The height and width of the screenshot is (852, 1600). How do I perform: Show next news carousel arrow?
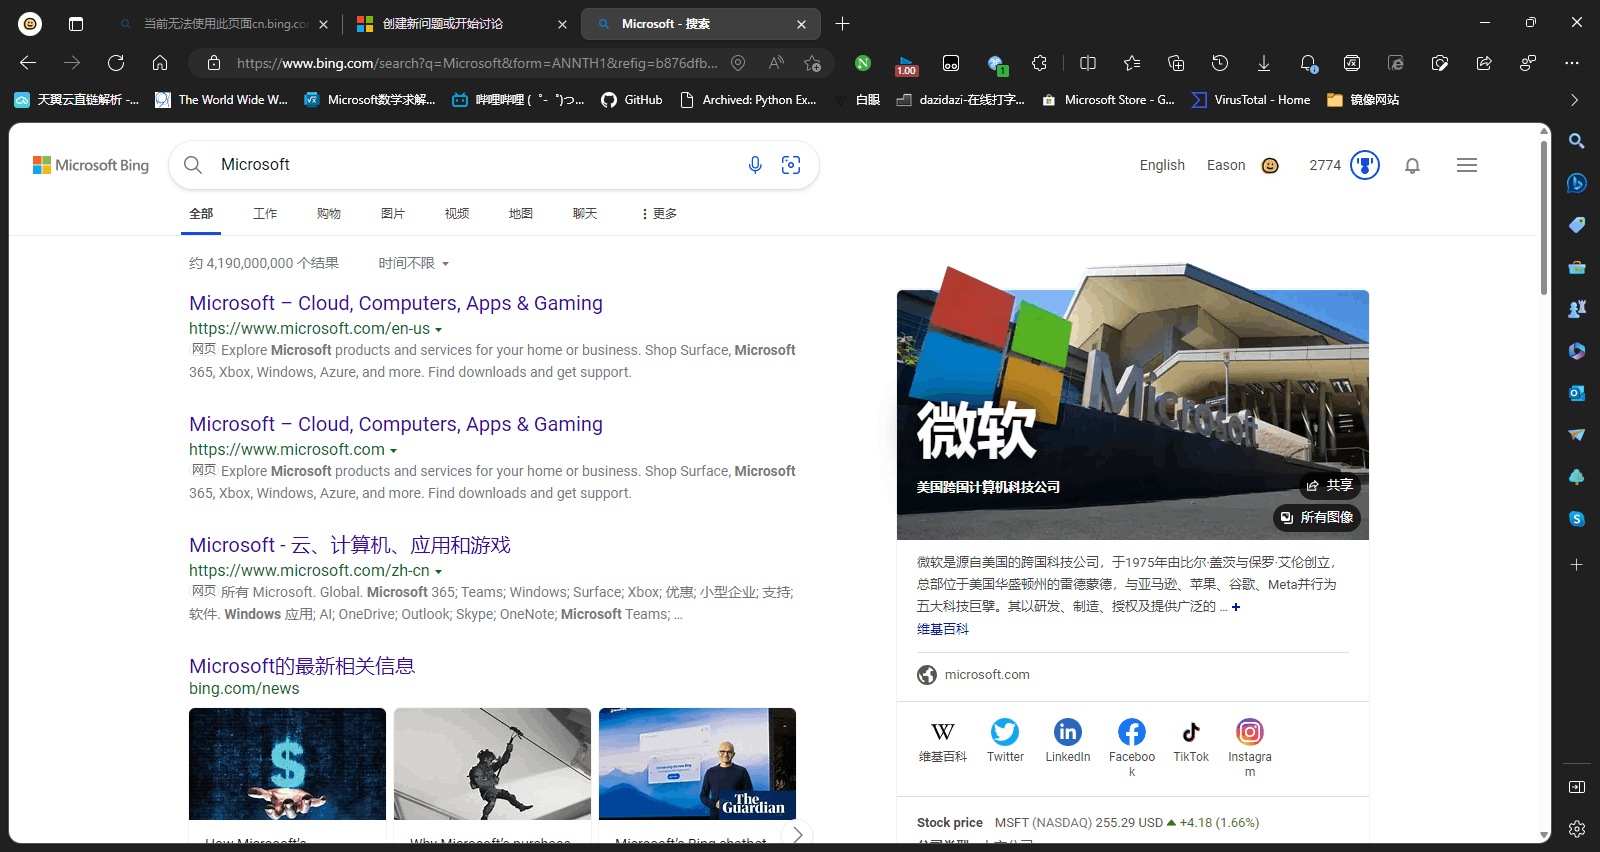click(797, 834)
